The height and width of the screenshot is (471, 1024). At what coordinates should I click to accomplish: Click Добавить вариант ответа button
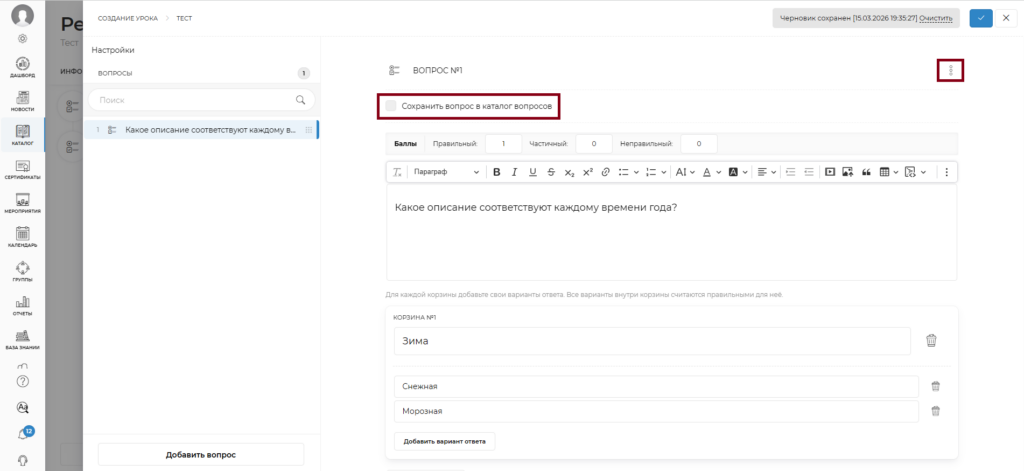click(x=444, y=441)
